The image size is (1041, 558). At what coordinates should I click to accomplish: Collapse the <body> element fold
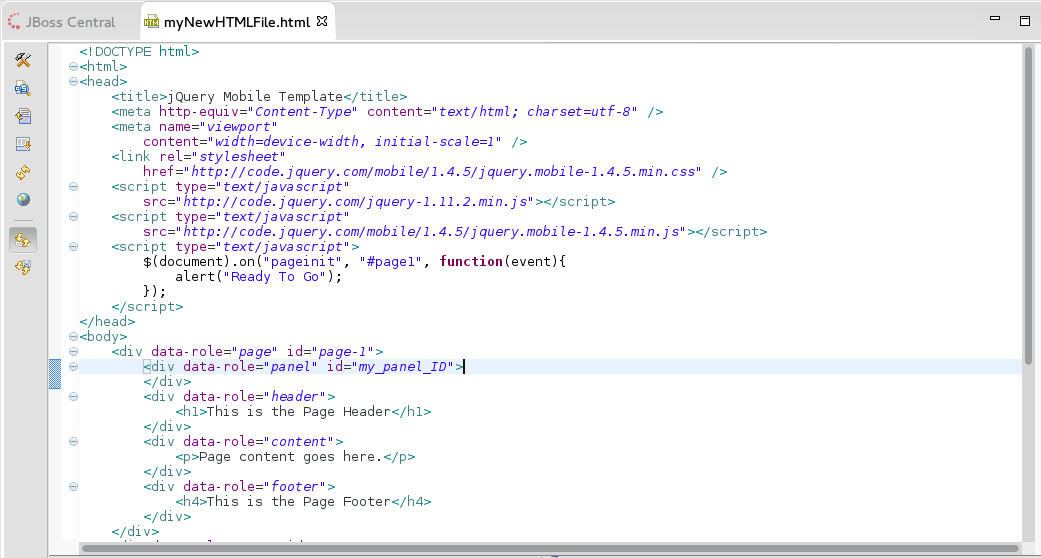[x=73, y=337]
